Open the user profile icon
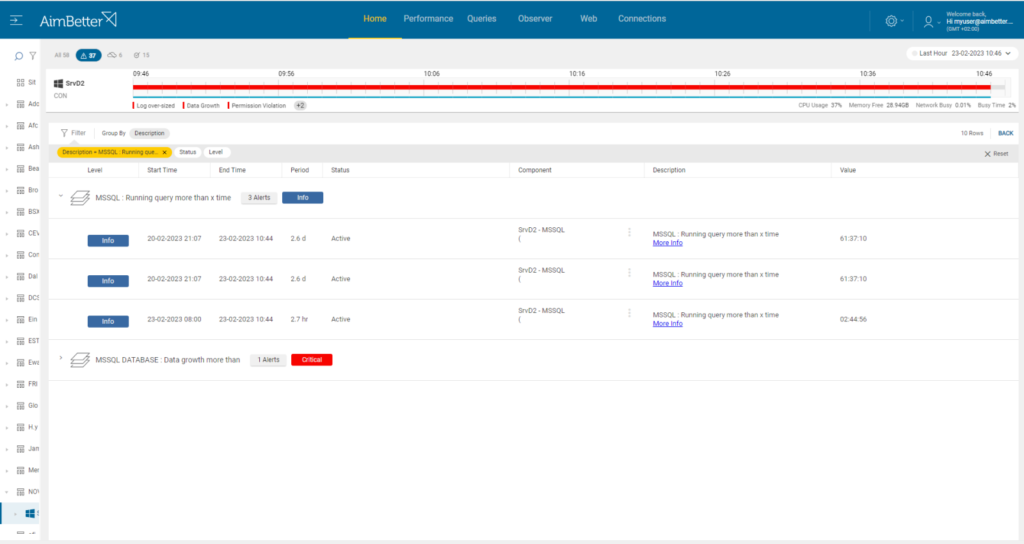 (x=928, y=22)
